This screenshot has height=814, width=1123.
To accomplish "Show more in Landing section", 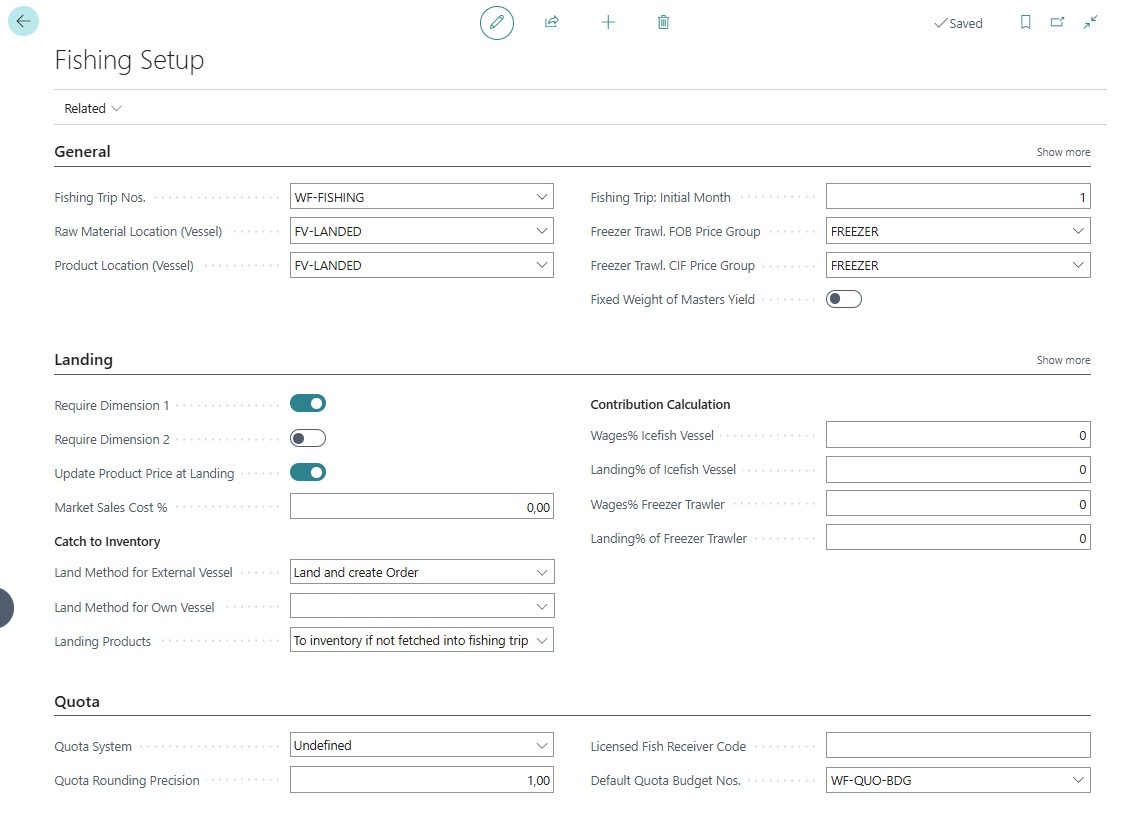I will point(1064,359).
